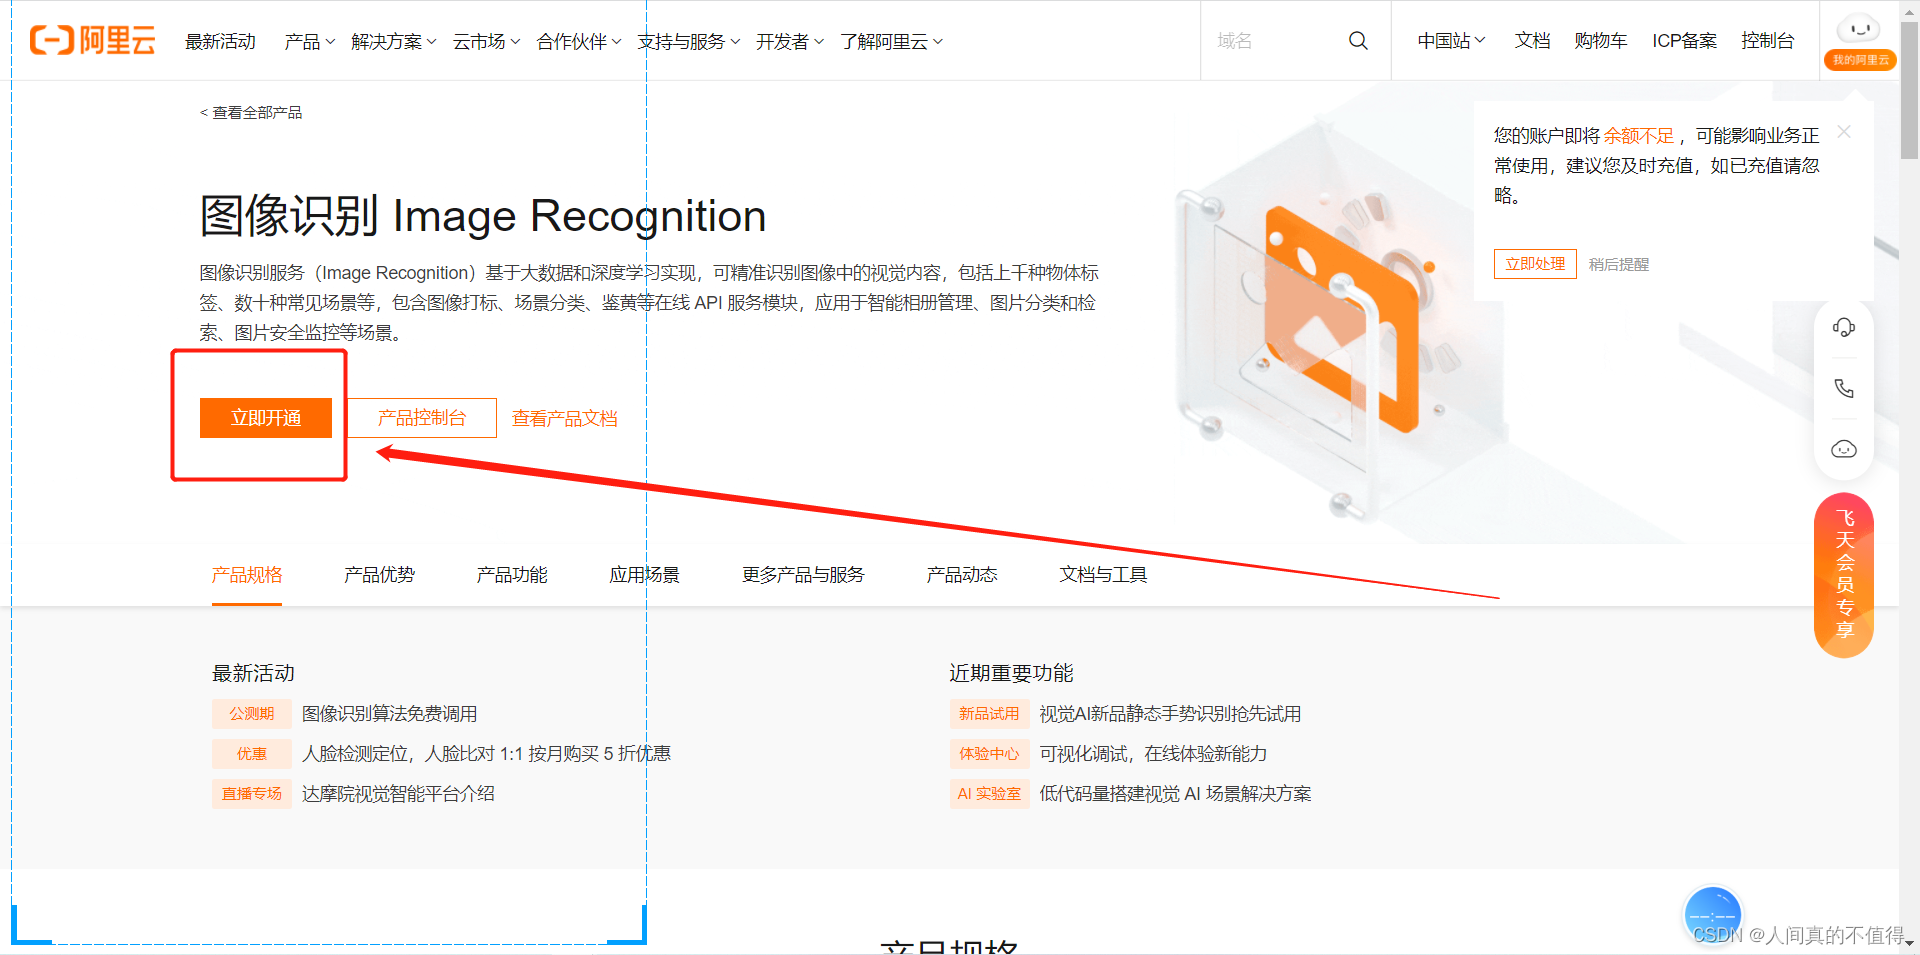The image size is (1920, 955).
Task: Expand the 合作伙伴 dropdown menu
Action: coord(579,41)
